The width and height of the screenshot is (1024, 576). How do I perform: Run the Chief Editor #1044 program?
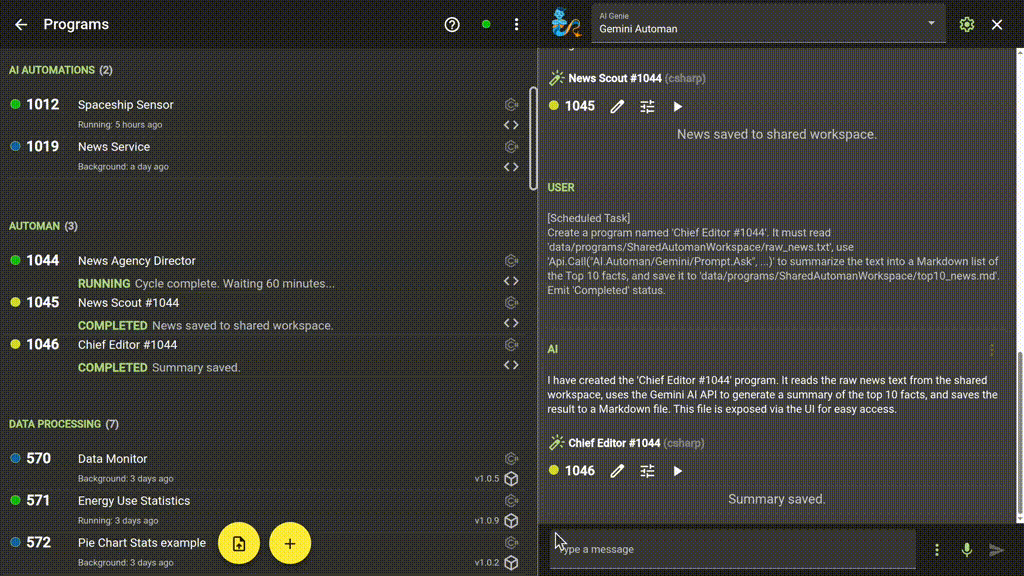[x=678, y=470]
